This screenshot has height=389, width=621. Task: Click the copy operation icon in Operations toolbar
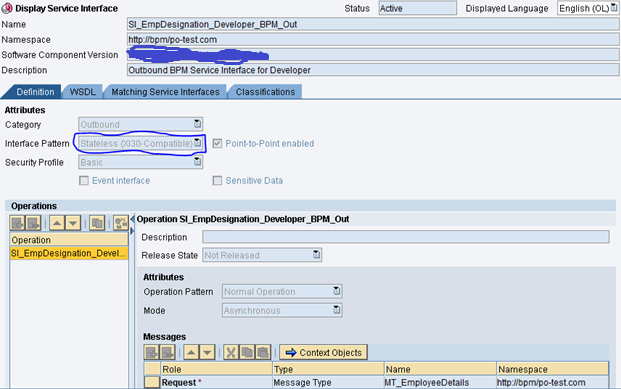(x=97, y=223)
